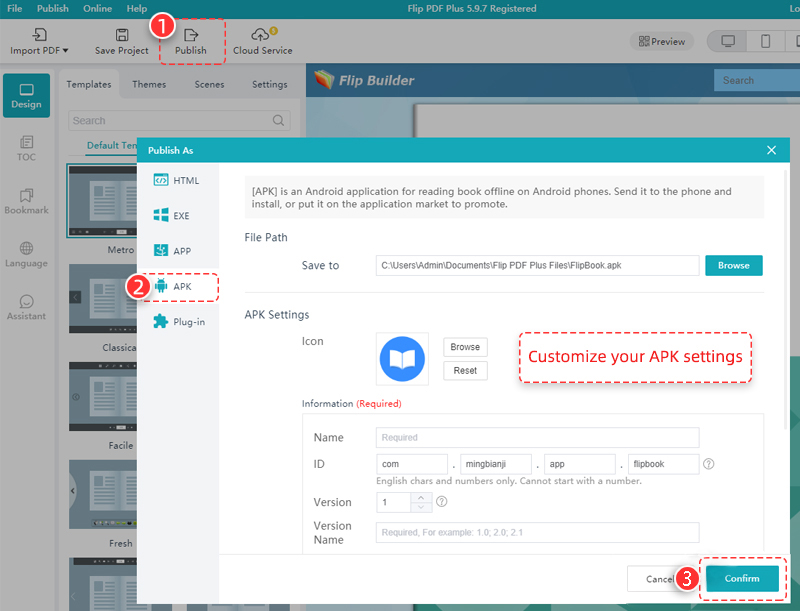Open the Cloud Service icon

[x=262, y=34]
